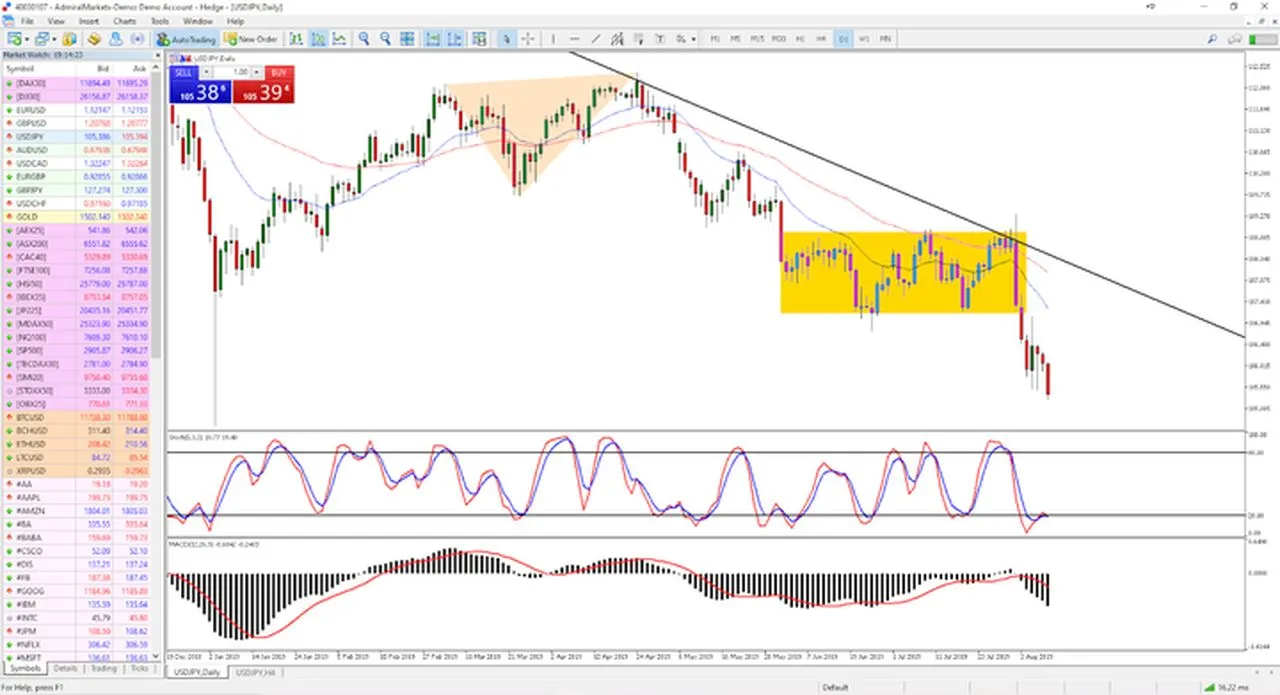
Task: Open search with the magnifier icon
Action: click(x=1212, y=39)
